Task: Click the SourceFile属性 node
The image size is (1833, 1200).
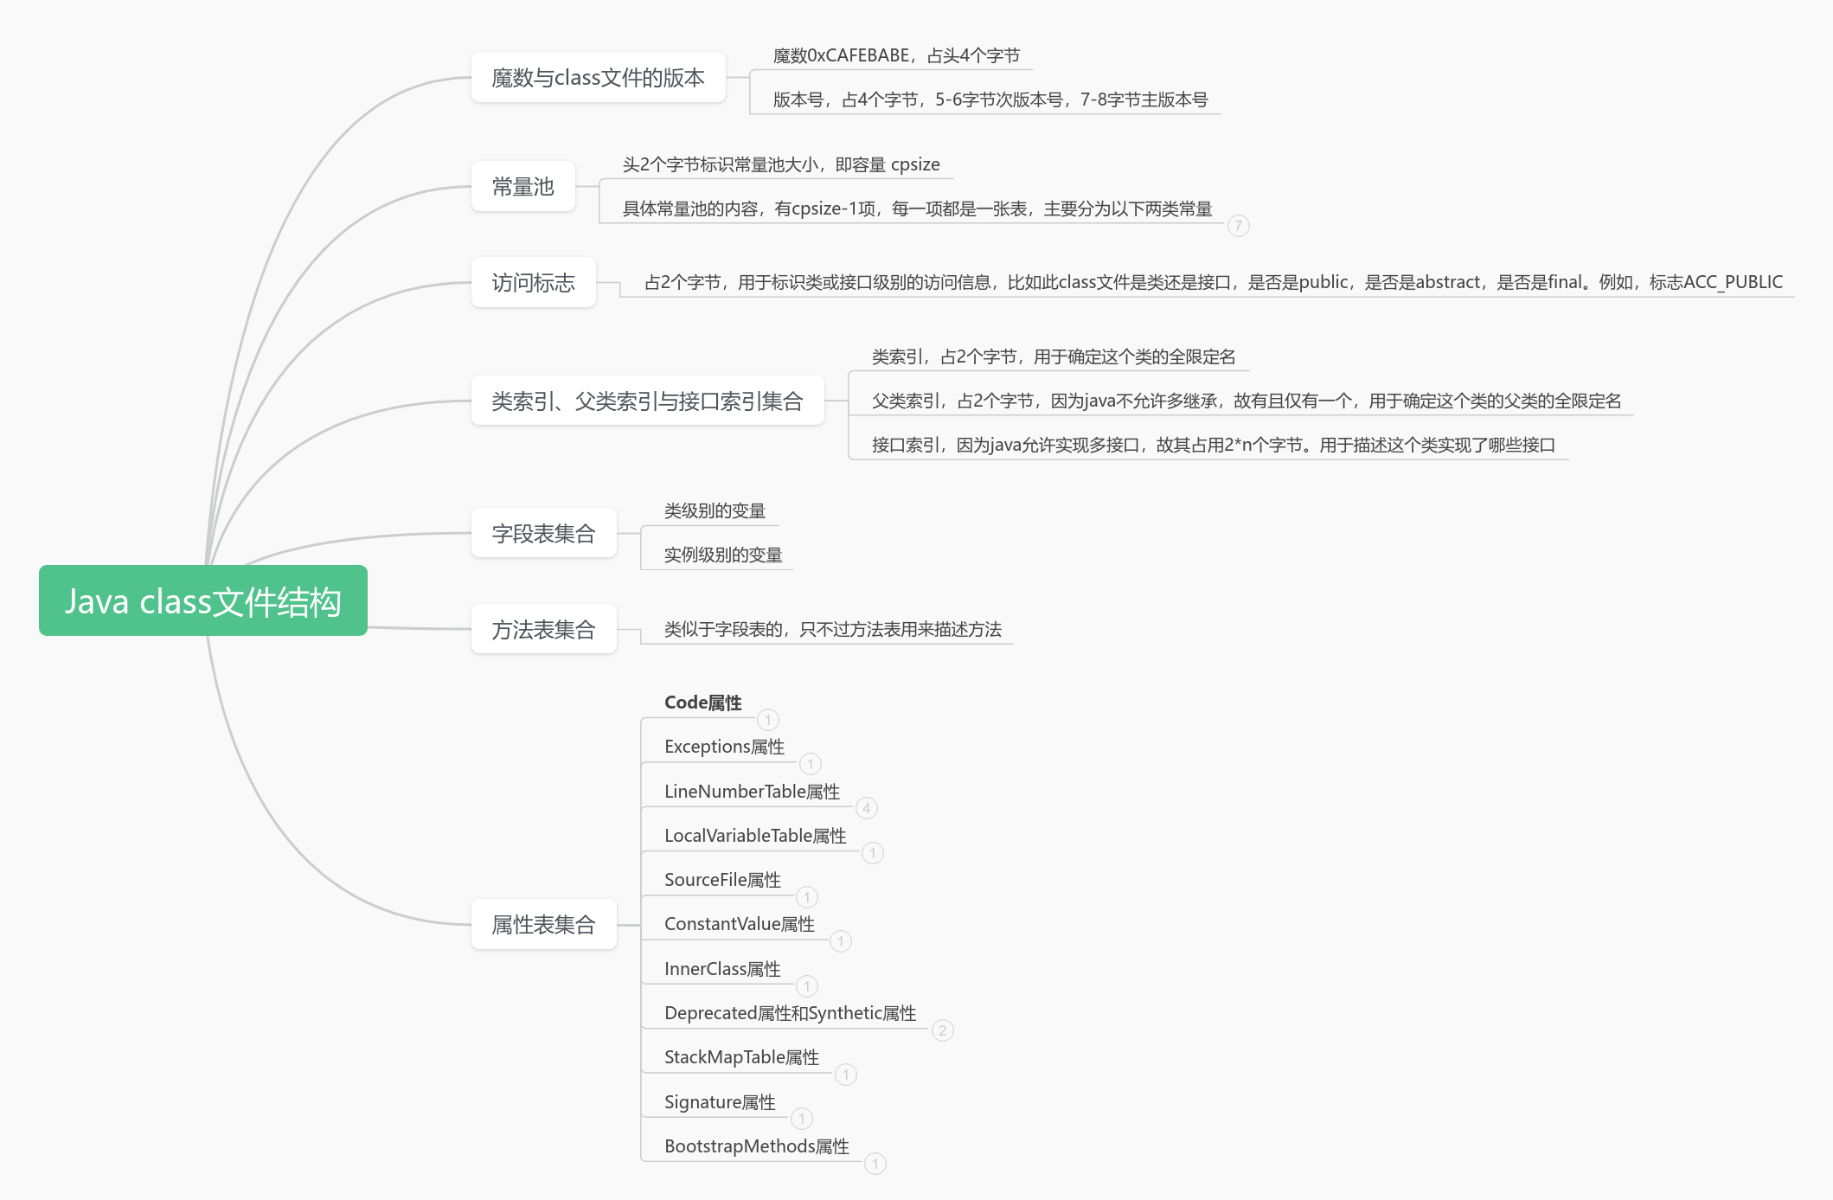Action: pyautogui.click(x=722, y=878)
